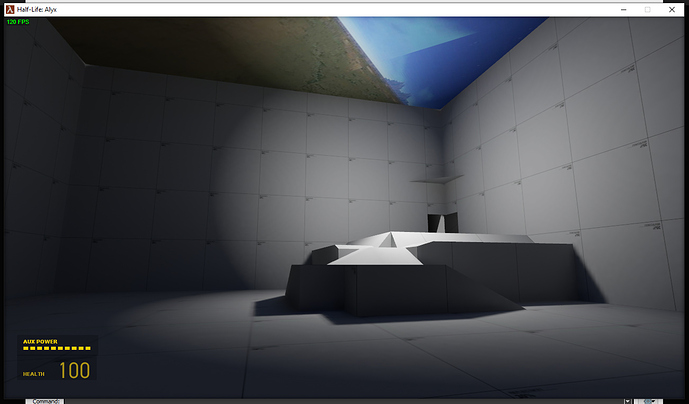Click the floating shelf on the back wall
The image size is (689, 404).
point(436,180)
